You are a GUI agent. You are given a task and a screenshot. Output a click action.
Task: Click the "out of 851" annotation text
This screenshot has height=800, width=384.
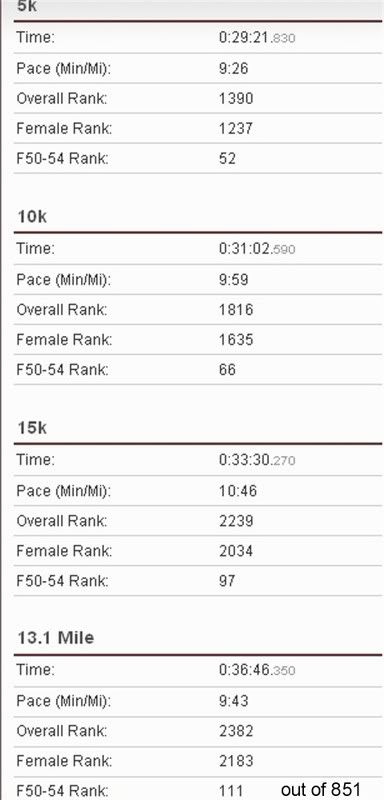(321, 789)
